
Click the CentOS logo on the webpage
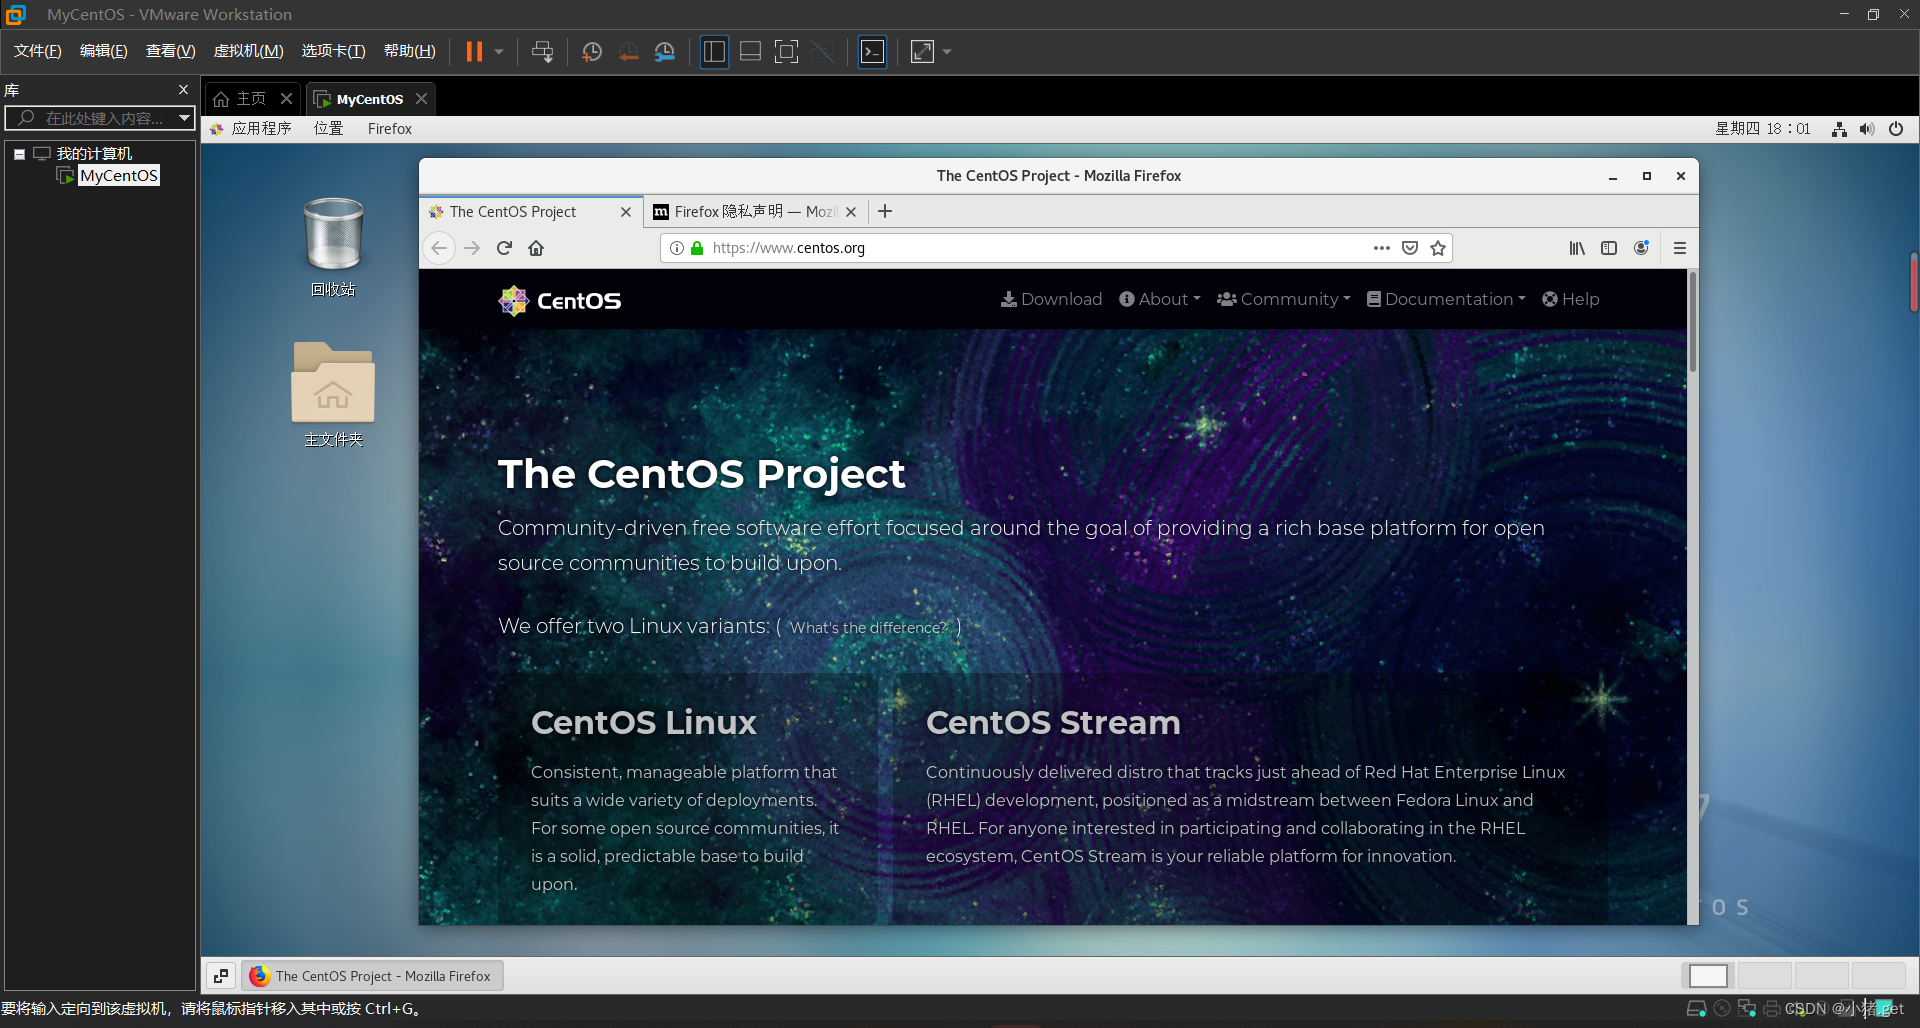560,300
